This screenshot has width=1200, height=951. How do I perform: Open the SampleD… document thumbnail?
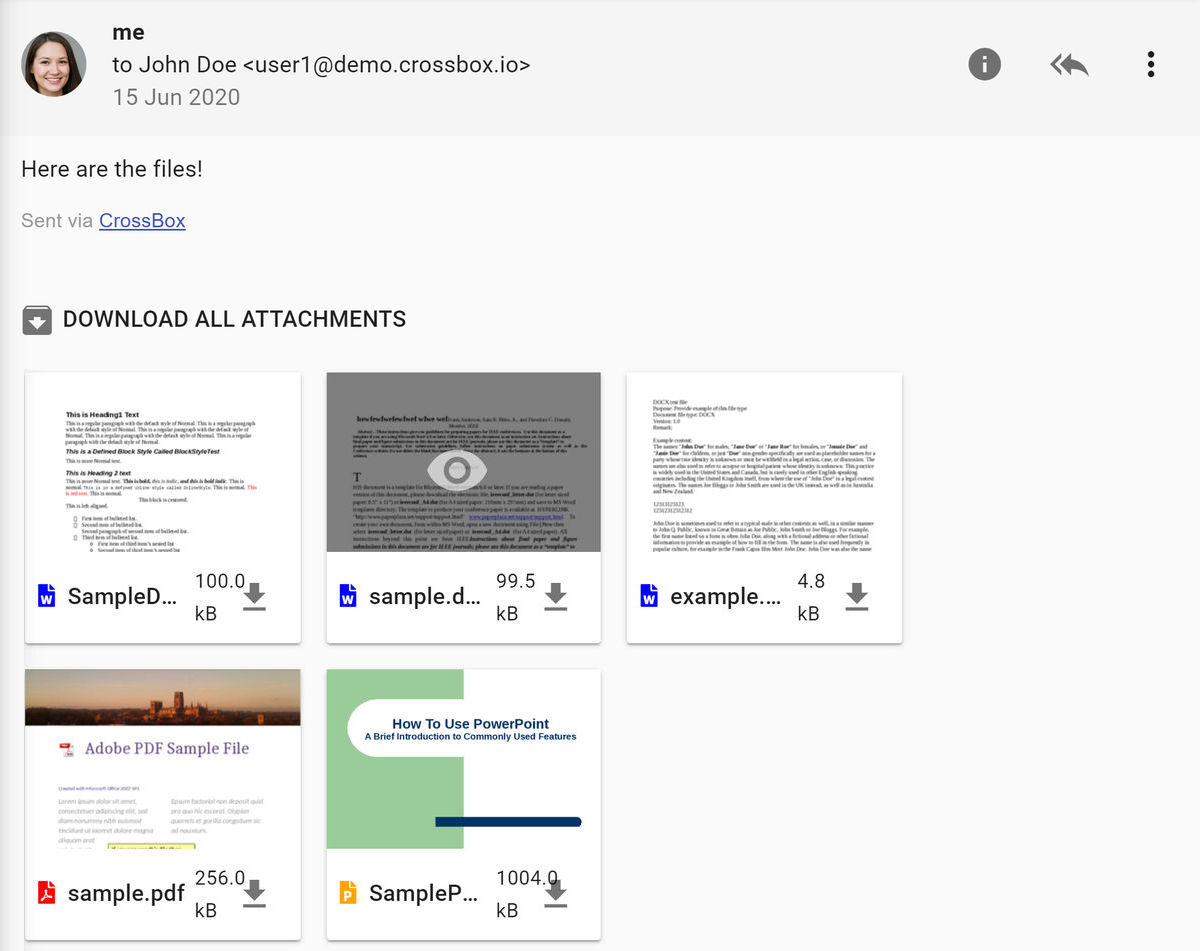click(x=162, y=461)
